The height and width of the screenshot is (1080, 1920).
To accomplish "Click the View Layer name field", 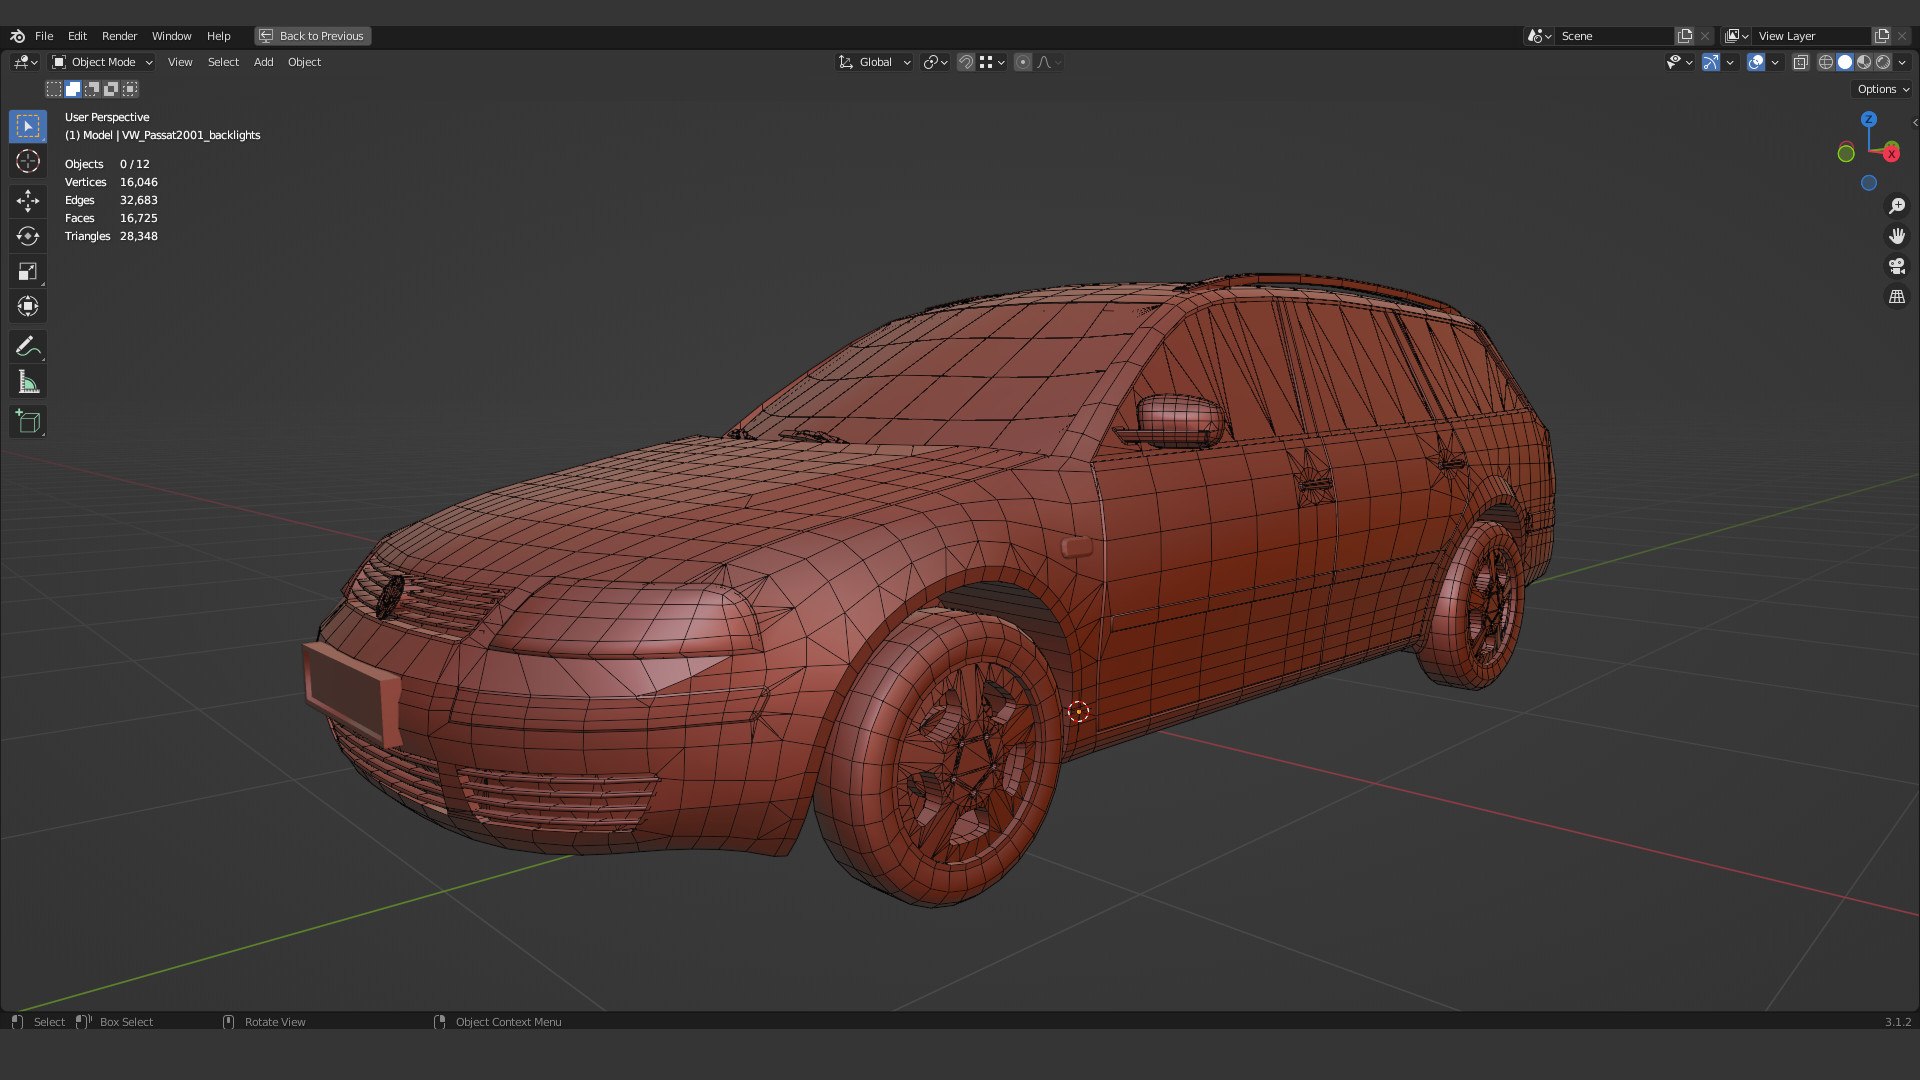I will tap(1812, 36).
